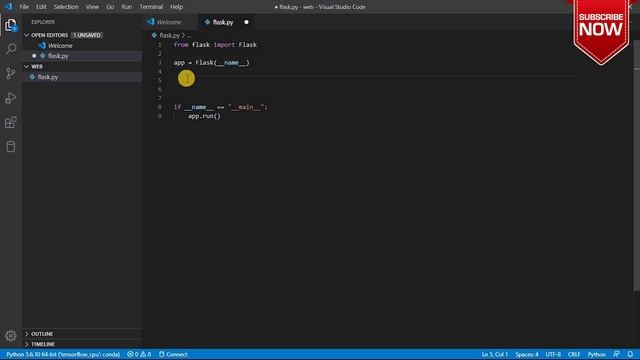The height and width of the screenshot is (360, 640).
Task: Open the Selection menu
Action: tap(66, 7)
